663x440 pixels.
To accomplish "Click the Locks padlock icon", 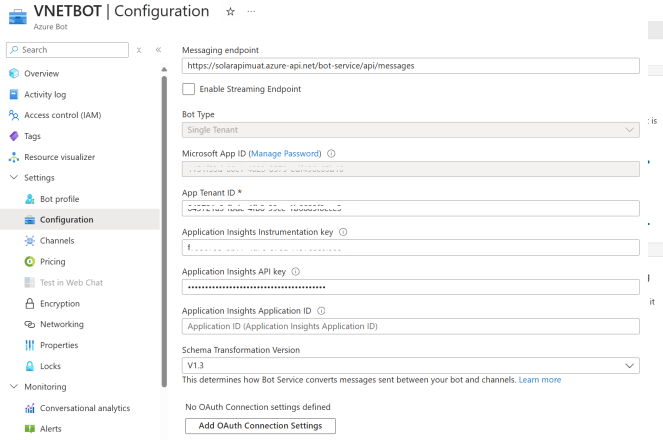I will (x=30, y=366).
